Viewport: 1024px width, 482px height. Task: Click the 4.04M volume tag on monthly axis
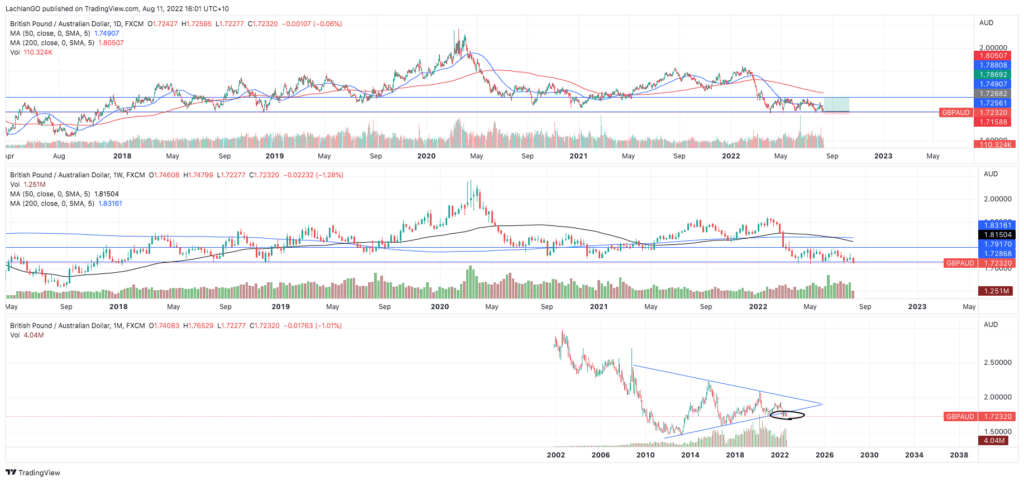992,440
